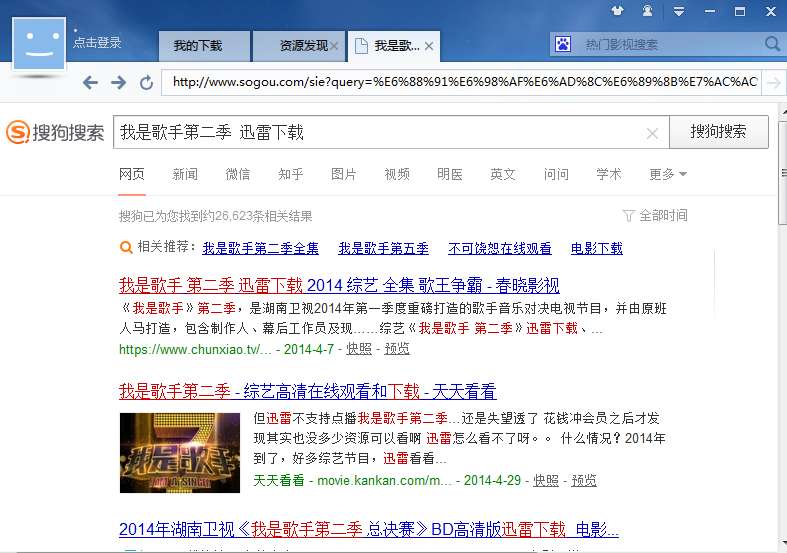
Task: Clear the Sogou search query with X
Action: [x=652, y=133]
